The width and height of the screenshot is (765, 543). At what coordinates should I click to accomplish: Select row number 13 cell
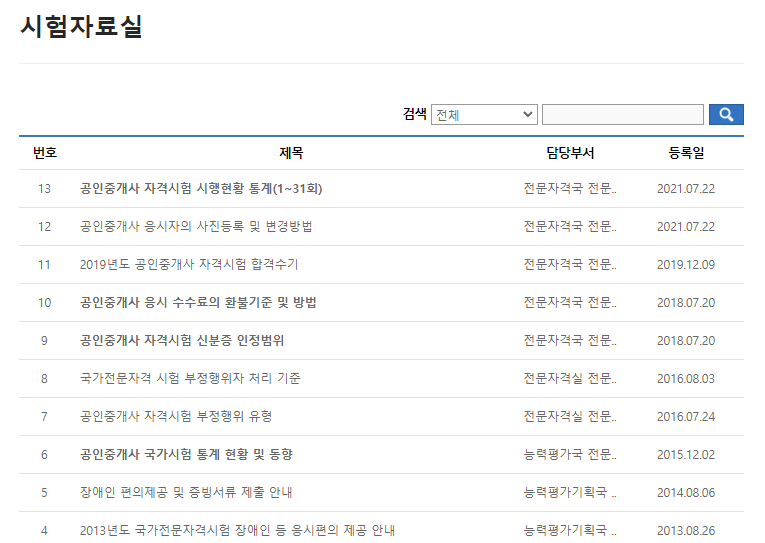click(x=44, y=189)
